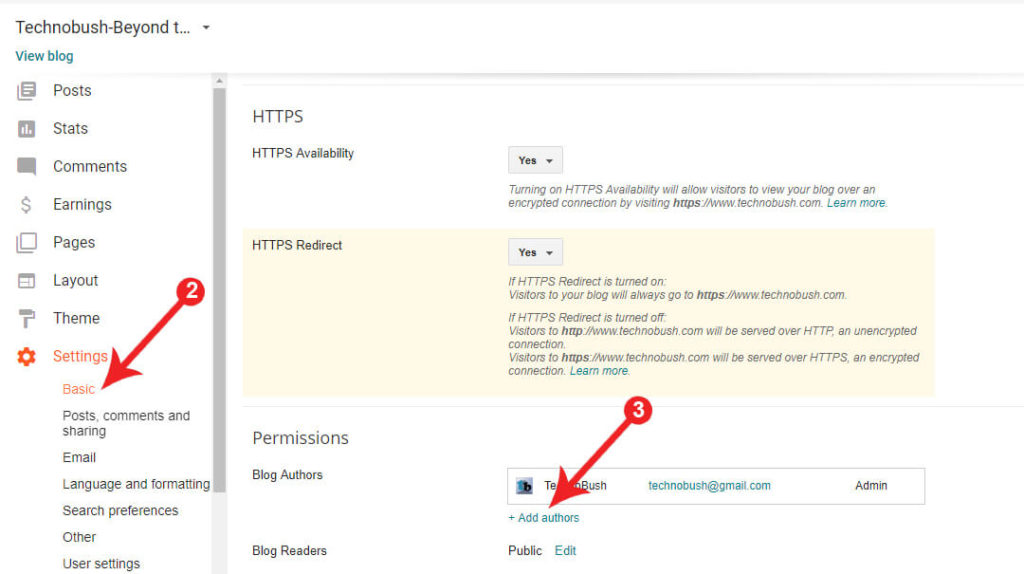Open the Theme section

coord(76,318)
